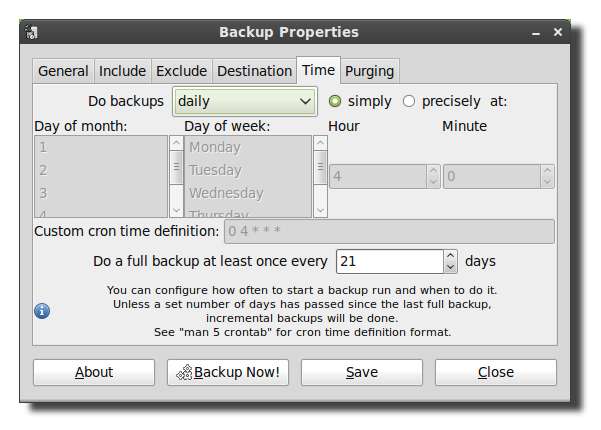Open the Destination tab
Viewport: 601px width, 430px height.
click(253, 71)
